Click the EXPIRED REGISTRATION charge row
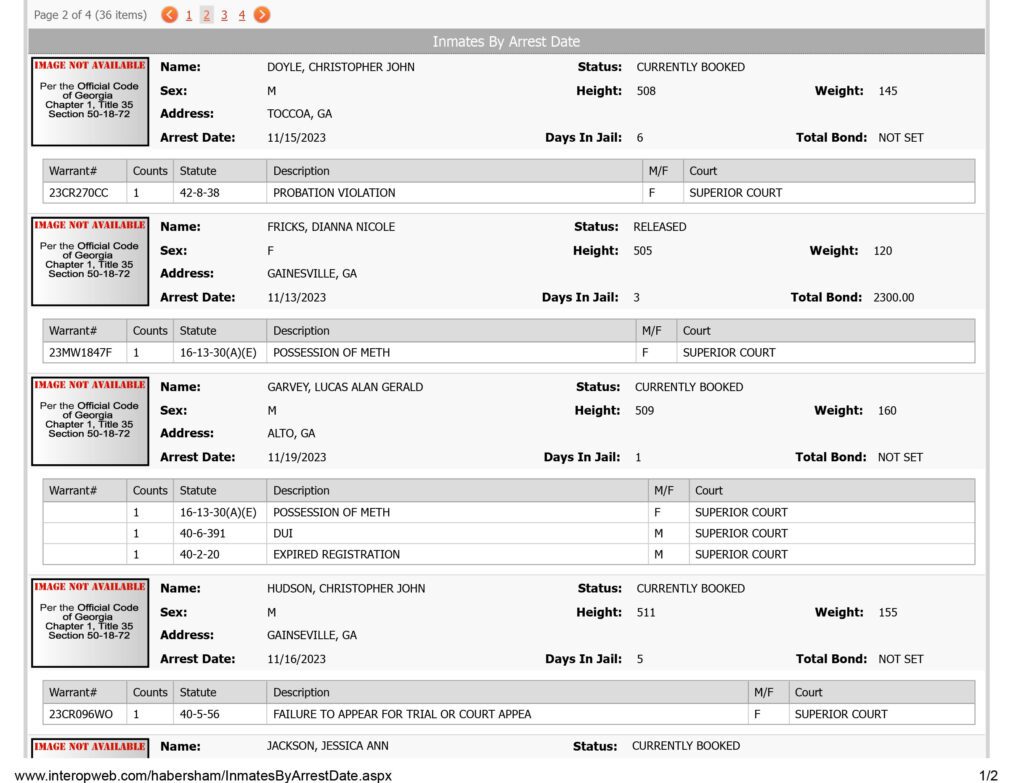The width and height of the screenshot is (1024, 783). point(509,554)
